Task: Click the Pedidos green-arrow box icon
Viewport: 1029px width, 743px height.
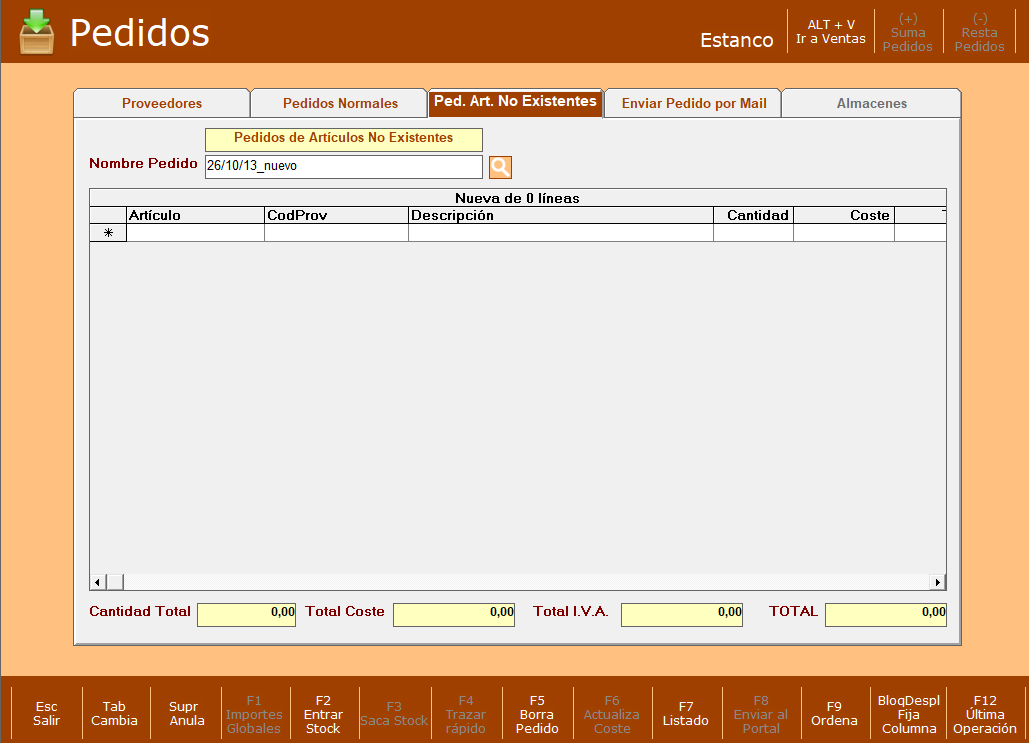Action: pos(37,32)
